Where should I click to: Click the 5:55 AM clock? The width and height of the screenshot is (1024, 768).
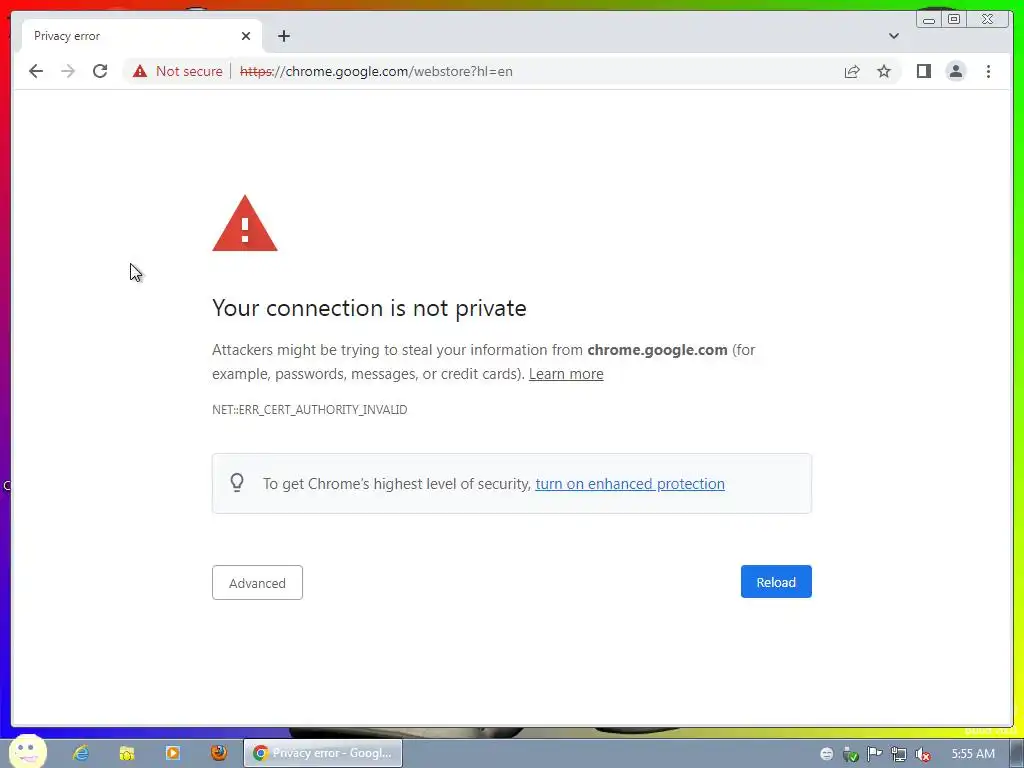click(973, 754)
